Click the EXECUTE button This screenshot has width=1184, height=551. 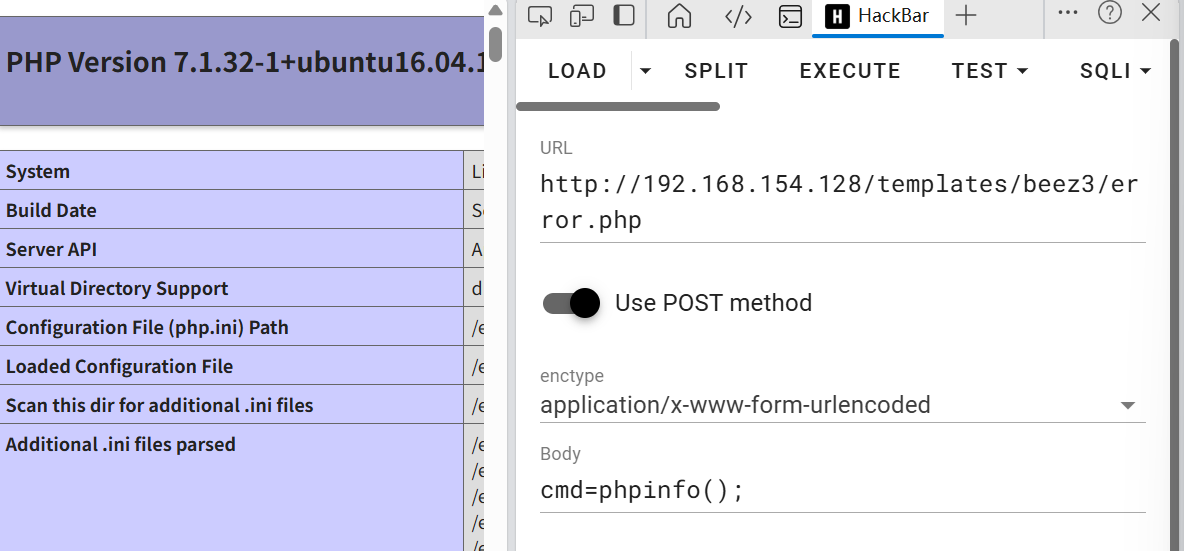point(849,71)
